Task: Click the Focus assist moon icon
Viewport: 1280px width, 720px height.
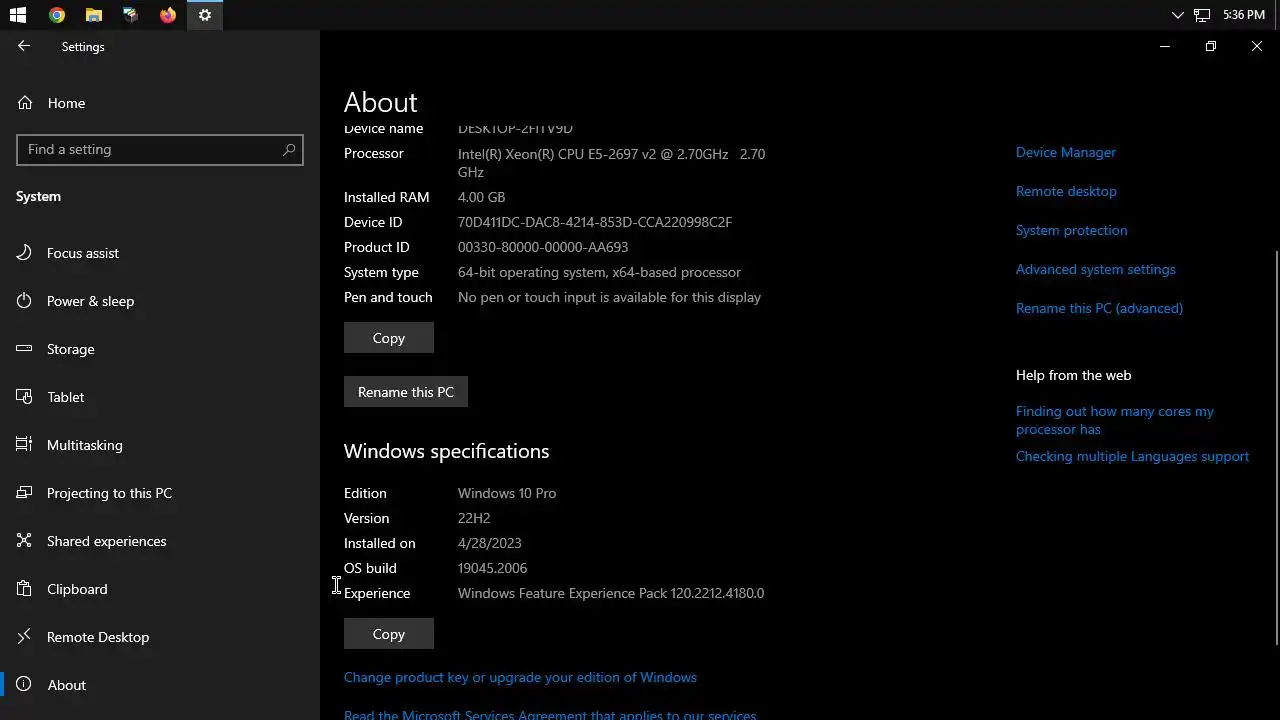Action: [x=25, y=252]
